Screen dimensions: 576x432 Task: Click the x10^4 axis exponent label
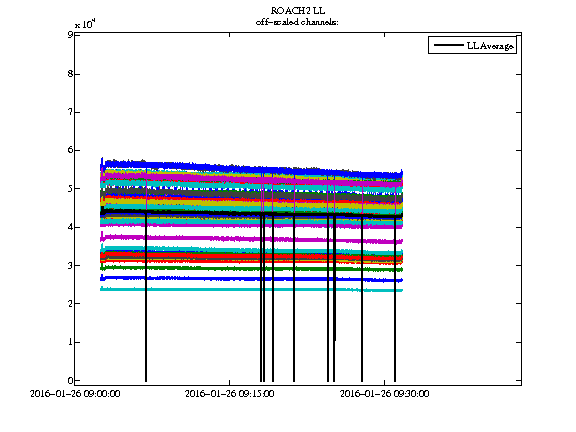(x=85, y=24)
